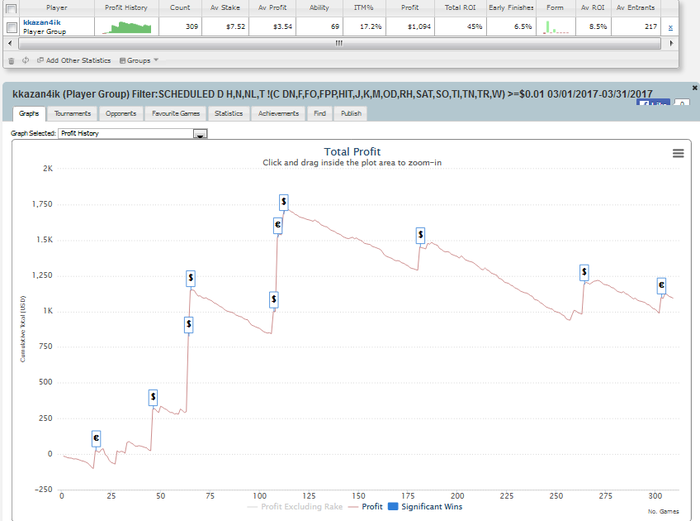Click the 45% Total ROI cell
This screenshot has width=700, height=521.
coord(460,27)
